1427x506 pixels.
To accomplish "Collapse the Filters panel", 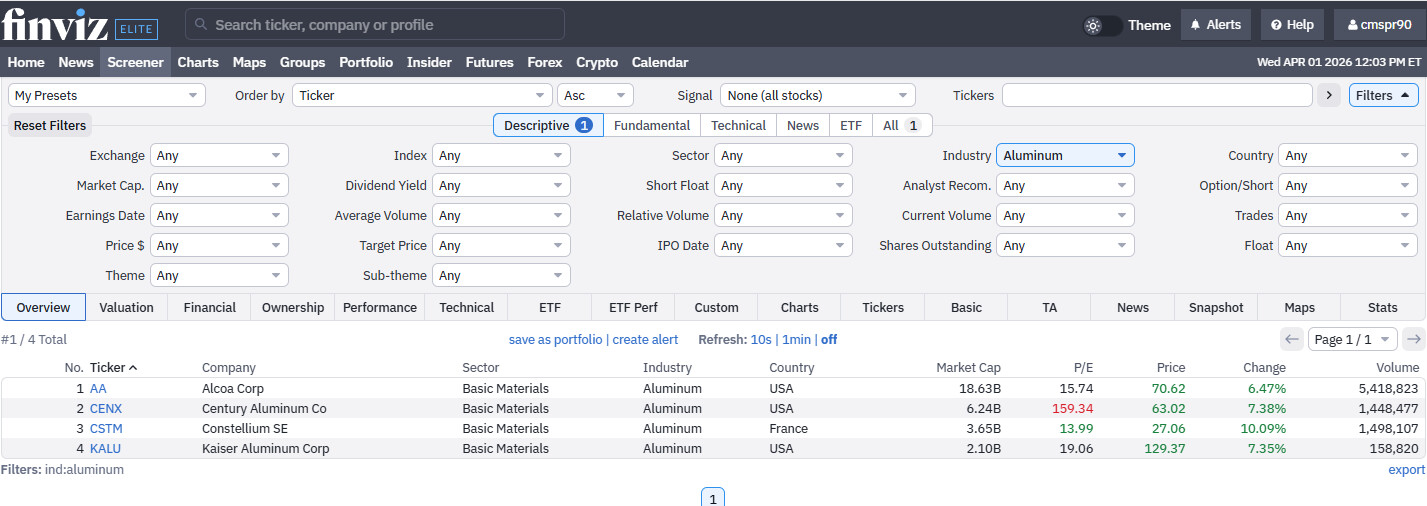I will pyautogui.click(x=1383, y=96).
